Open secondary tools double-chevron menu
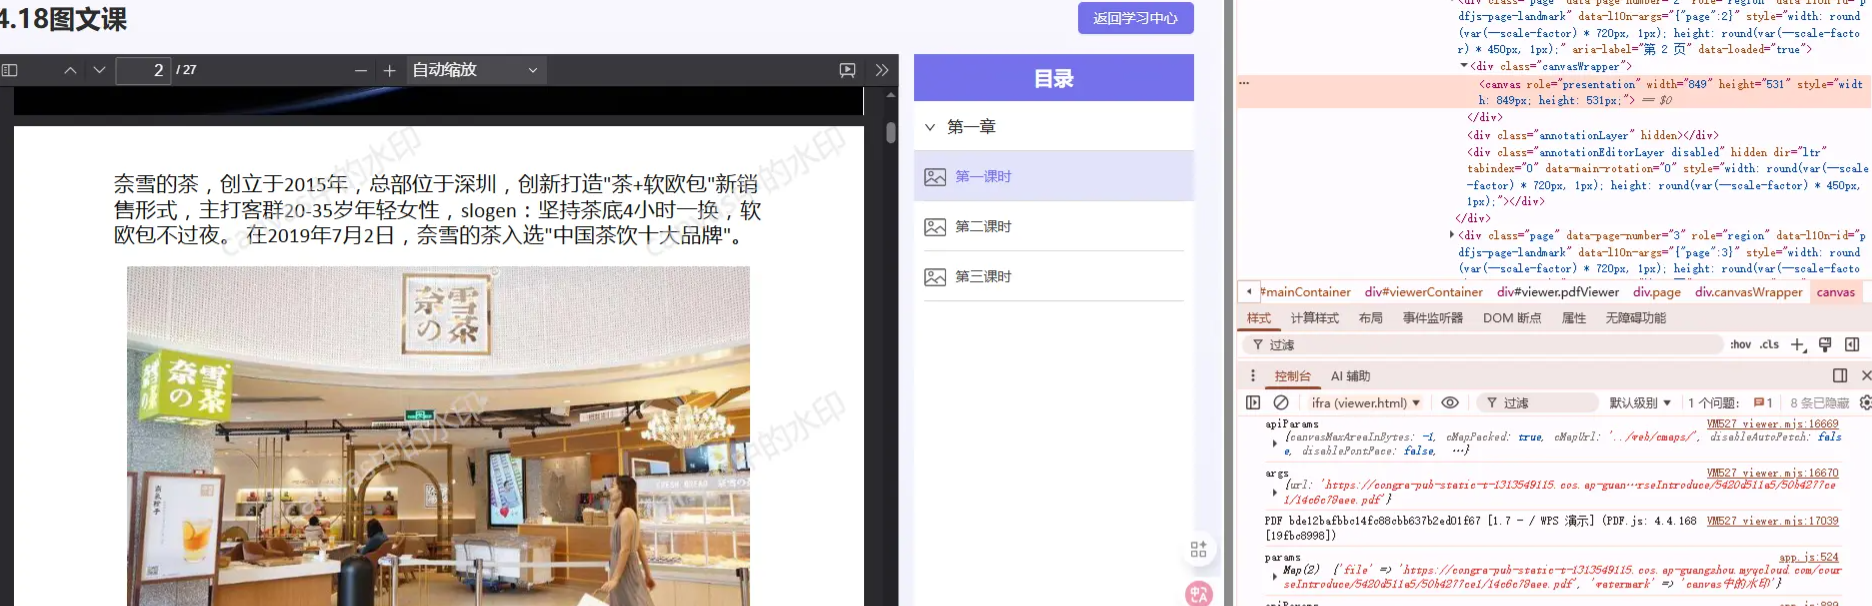This screenshot has width=1872, height=606. click(882, 70)
